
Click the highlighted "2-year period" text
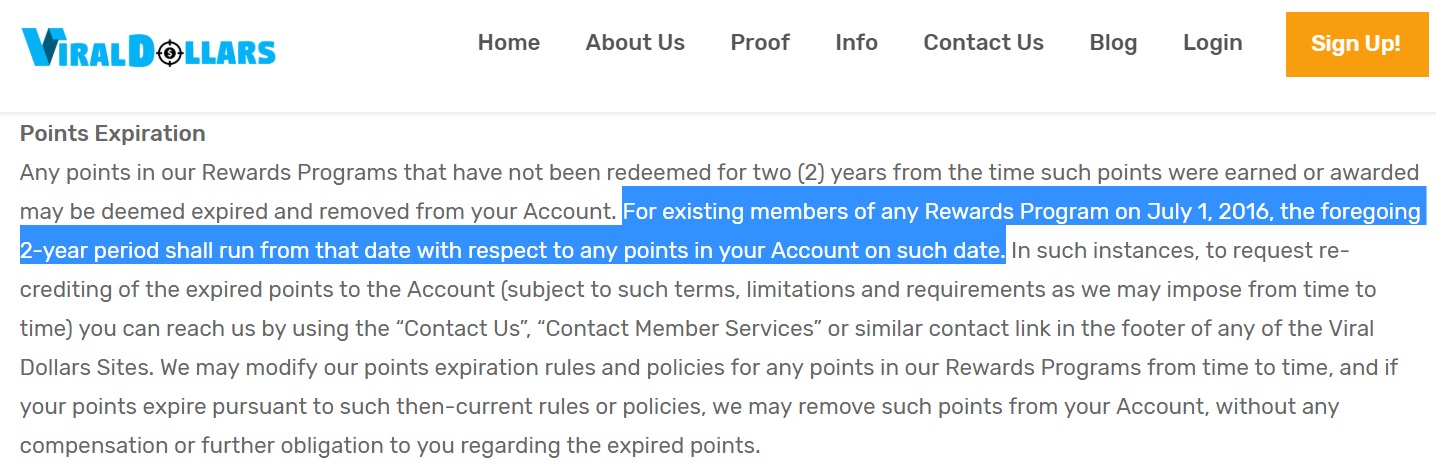tap(86, 251)
